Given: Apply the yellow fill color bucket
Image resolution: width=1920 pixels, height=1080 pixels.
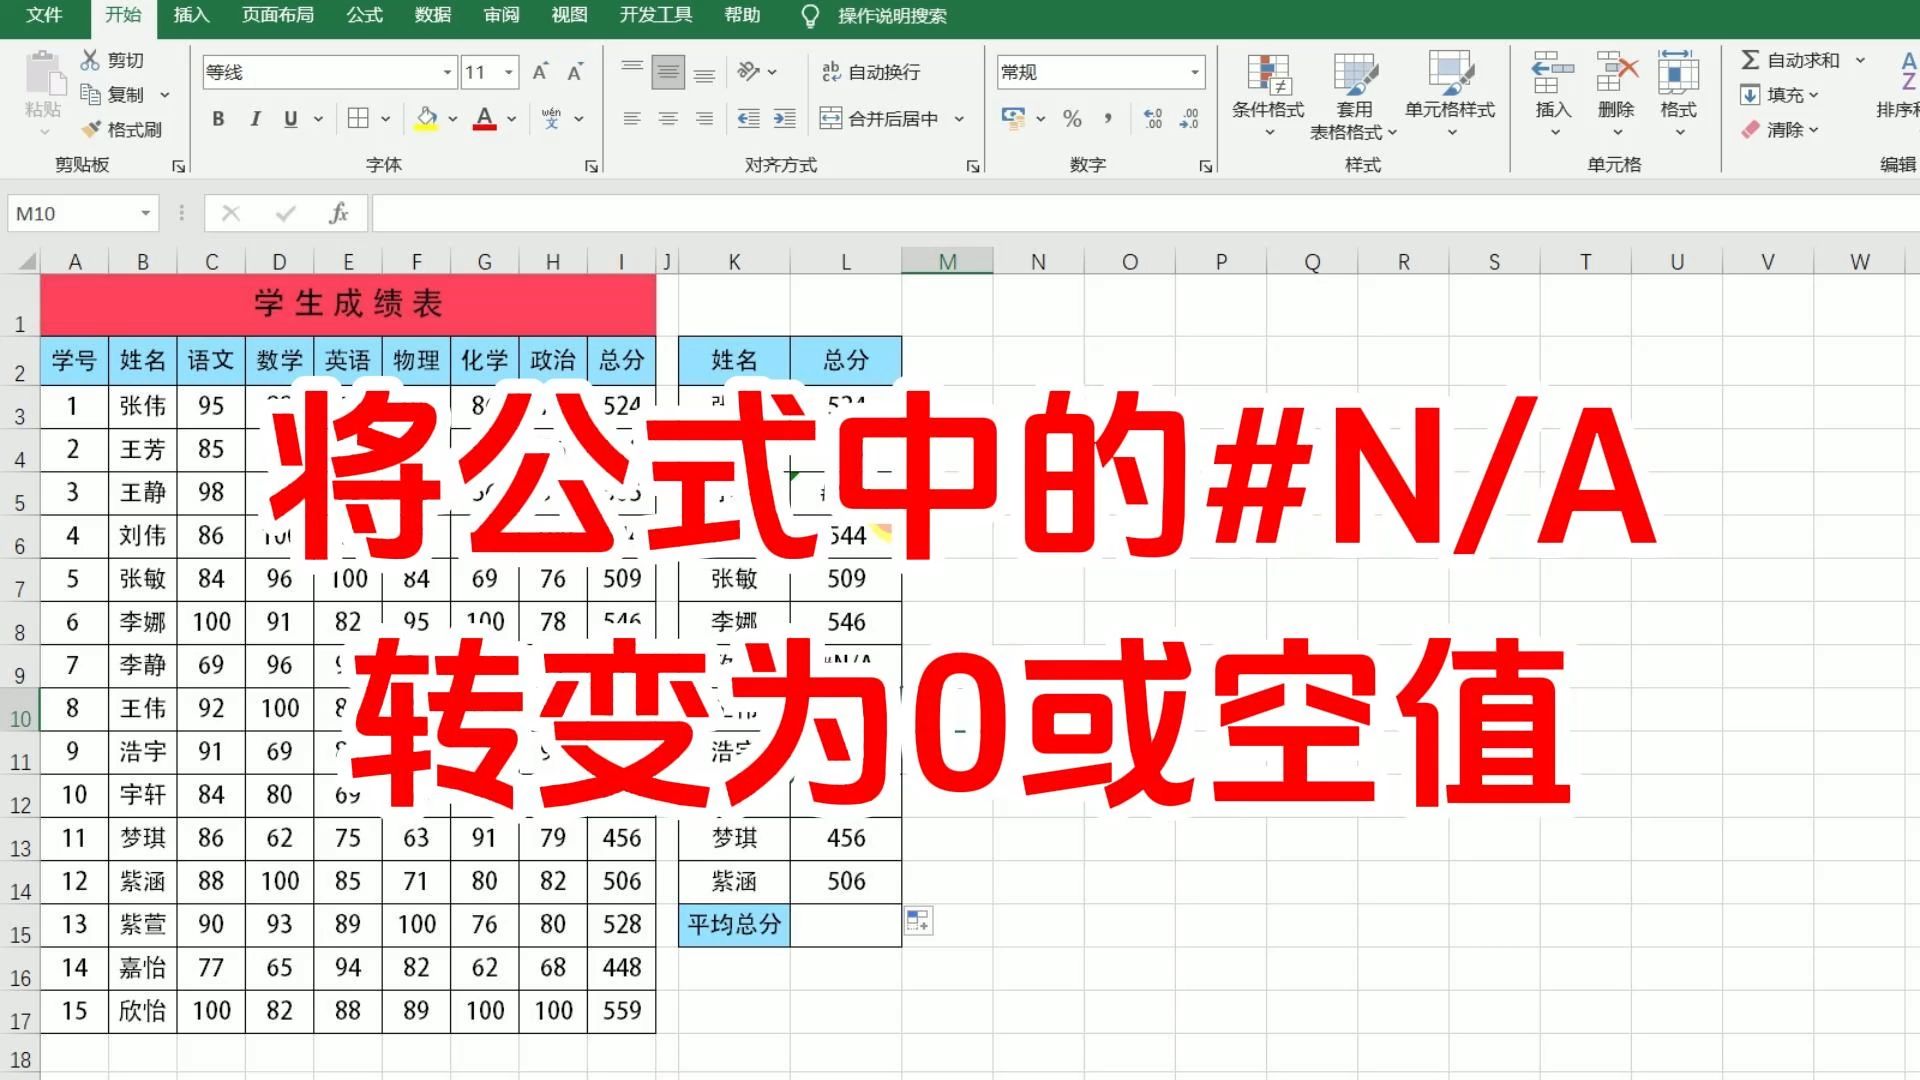Looking at the screenshot, I should click(x=426, y=118).
